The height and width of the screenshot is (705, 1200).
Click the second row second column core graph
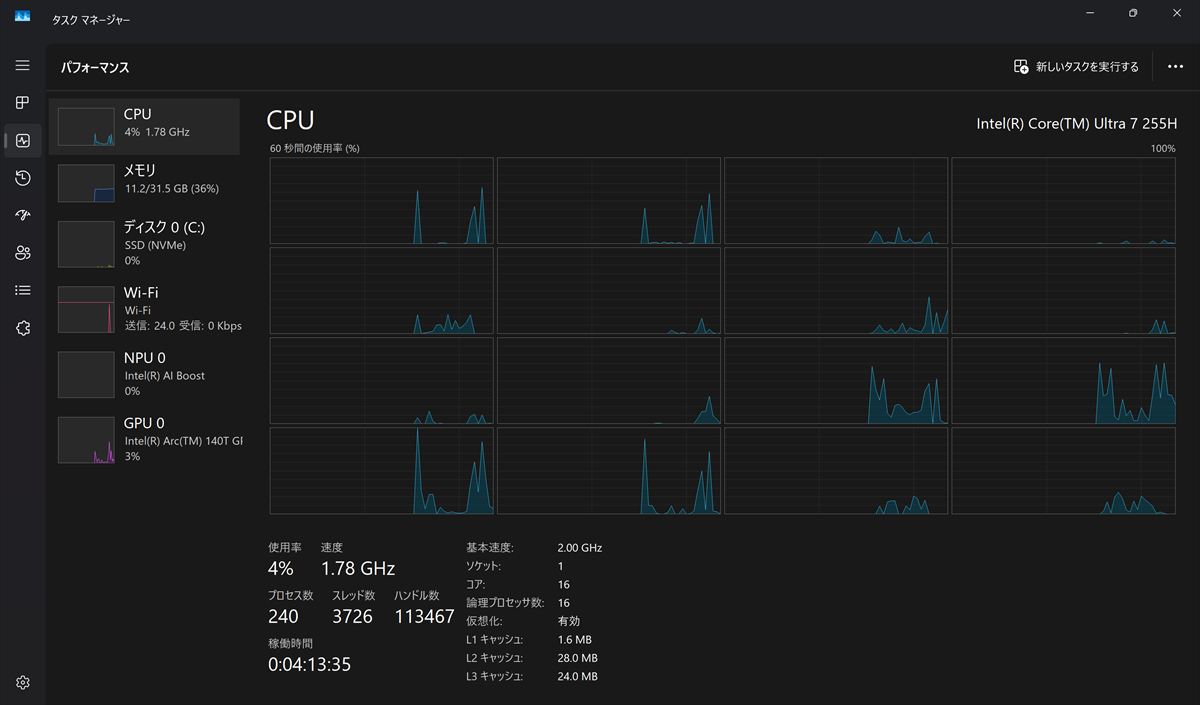coord(609,291)
